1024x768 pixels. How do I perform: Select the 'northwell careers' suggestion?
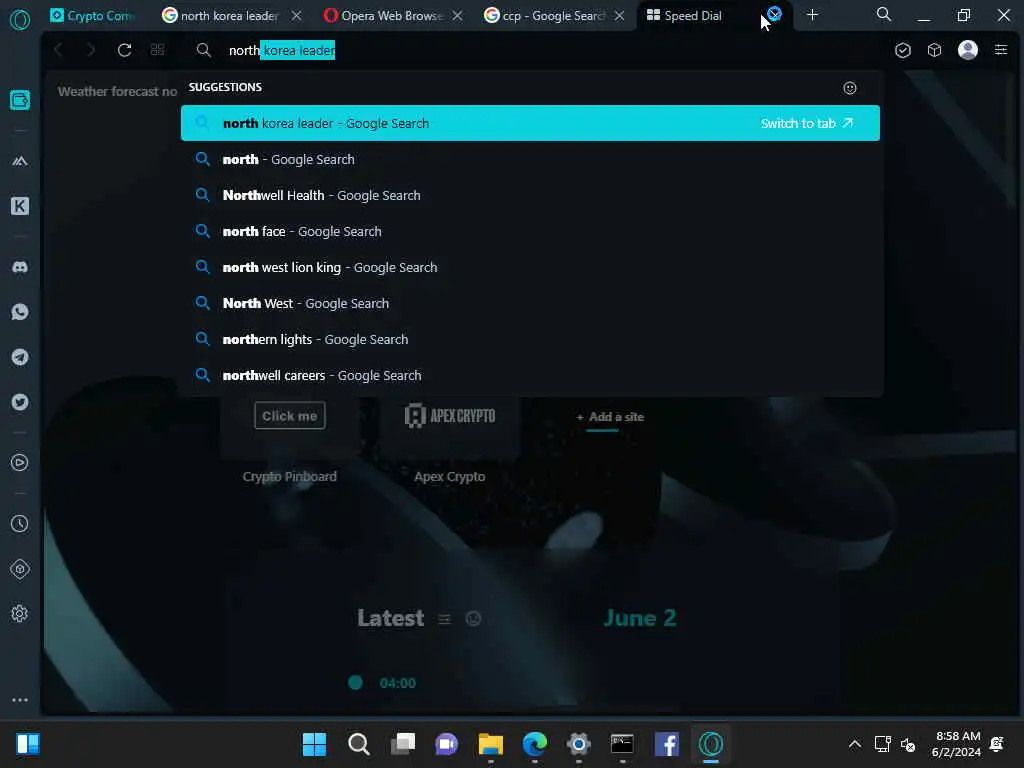(x=530, y=375)
